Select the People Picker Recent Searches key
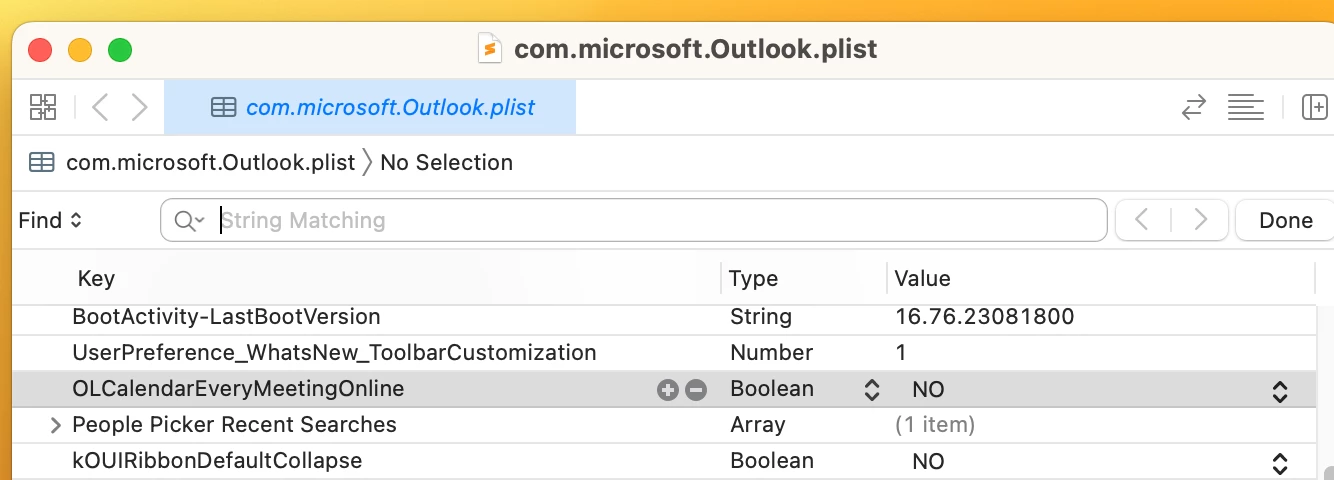Screen dimensions: 1334x480 234,425
